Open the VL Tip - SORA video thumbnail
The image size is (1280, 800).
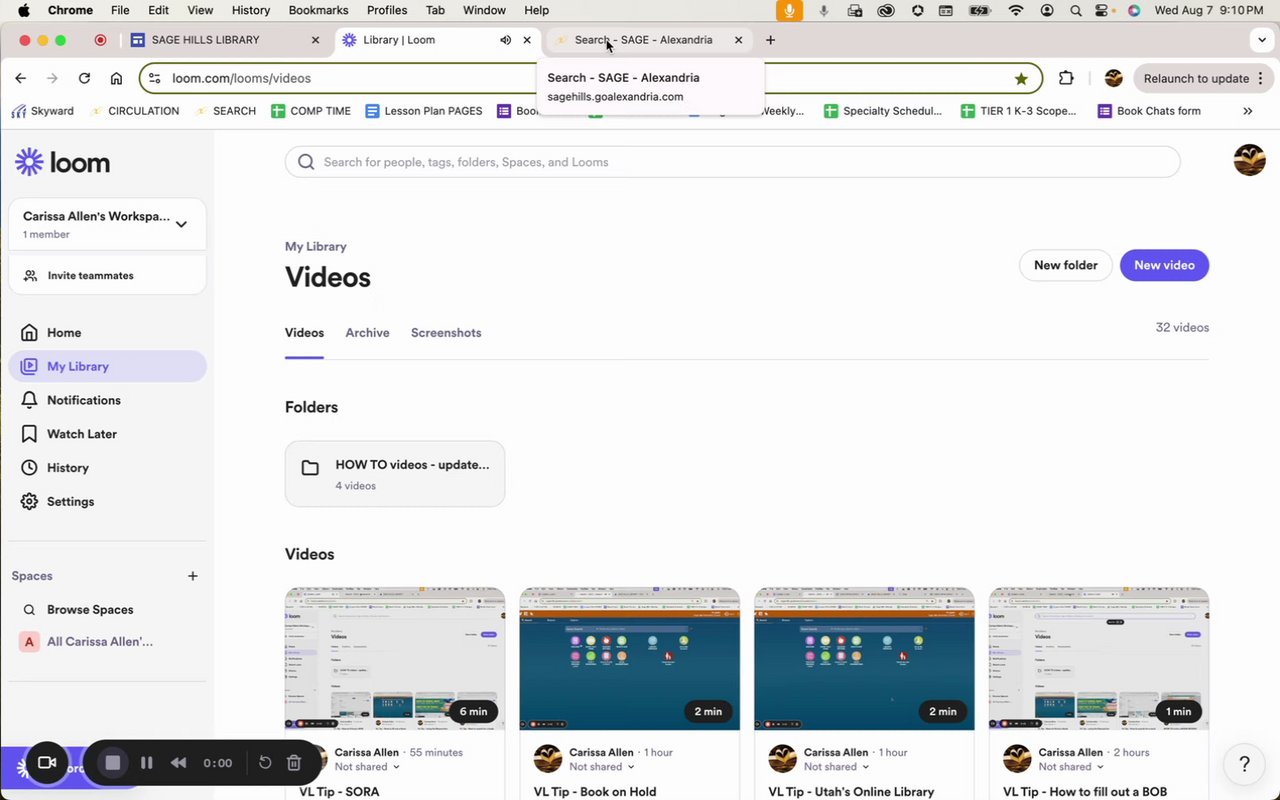(395, 659)
